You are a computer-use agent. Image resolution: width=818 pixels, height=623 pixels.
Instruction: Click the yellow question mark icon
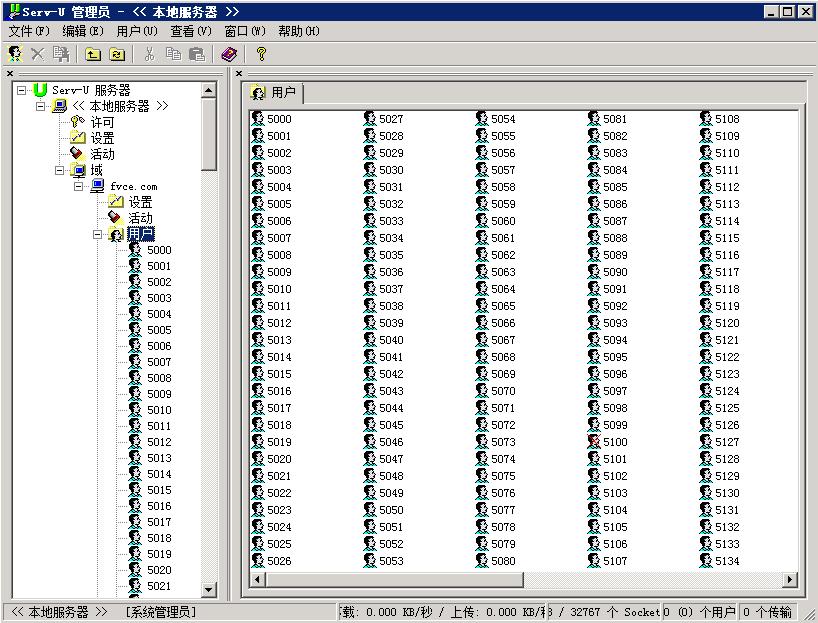click(261, 54)
